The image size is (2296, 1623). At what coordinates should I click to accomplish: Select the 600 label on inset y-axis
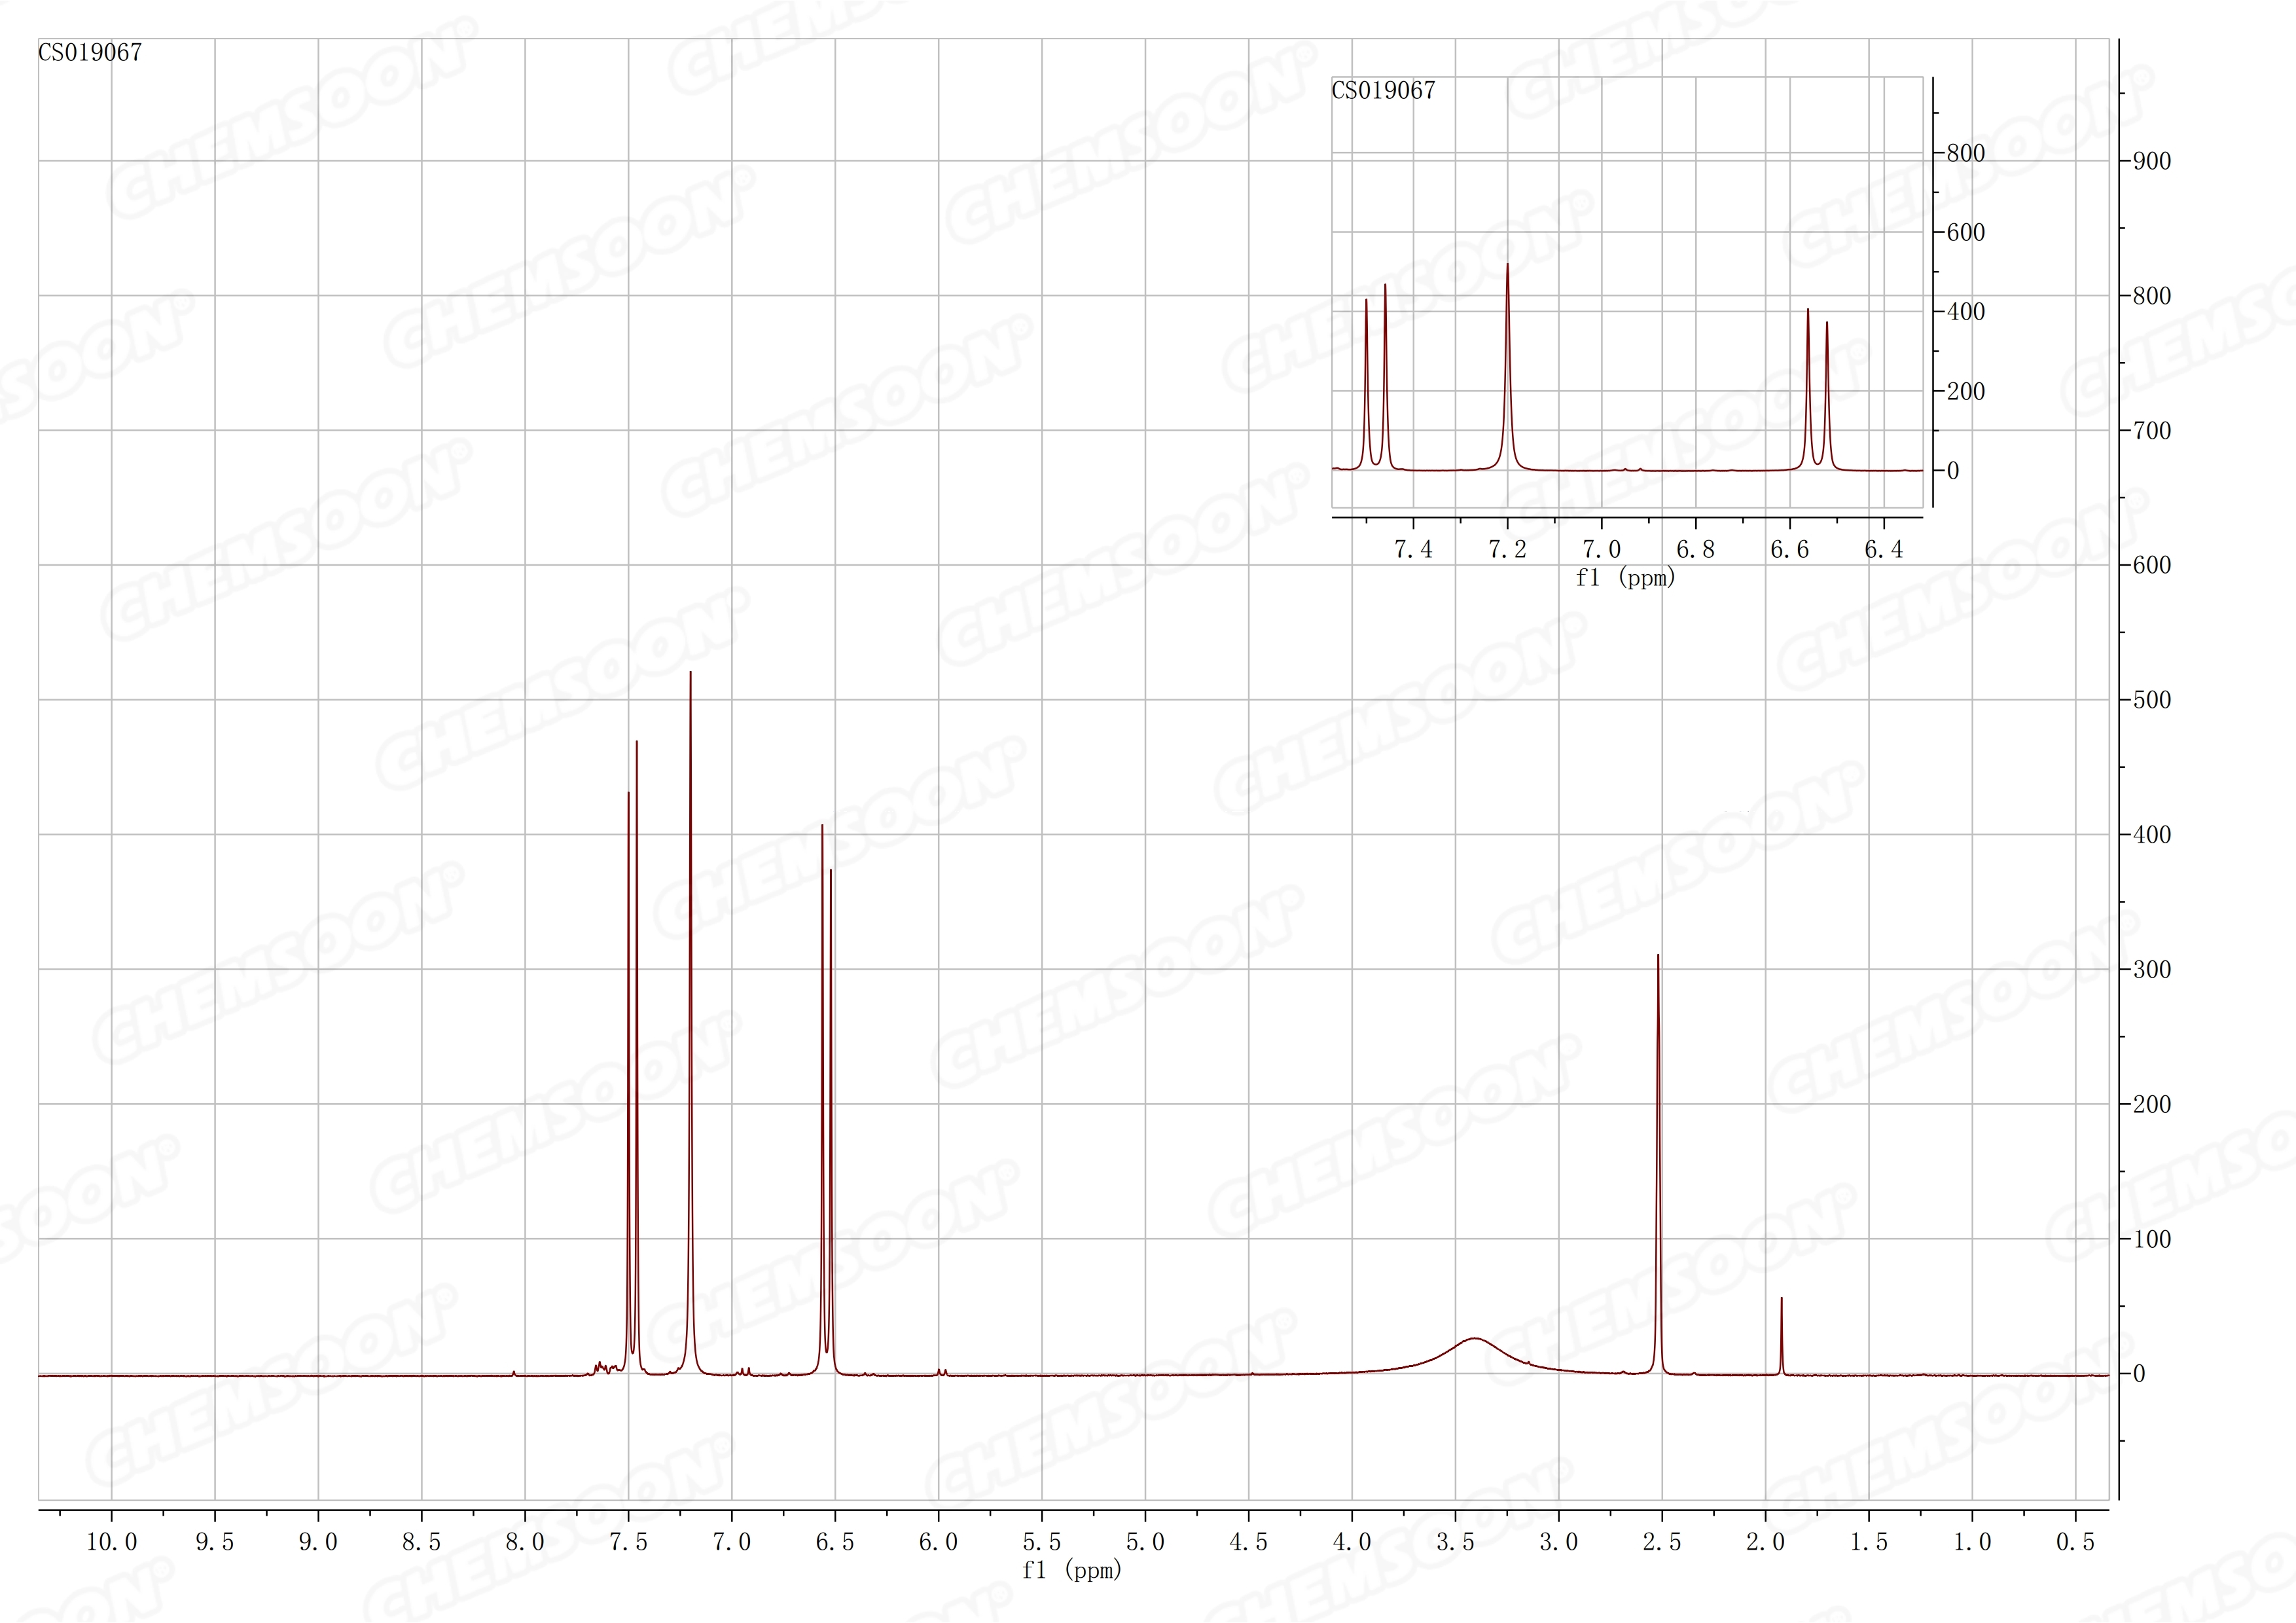coord(1966,232)
